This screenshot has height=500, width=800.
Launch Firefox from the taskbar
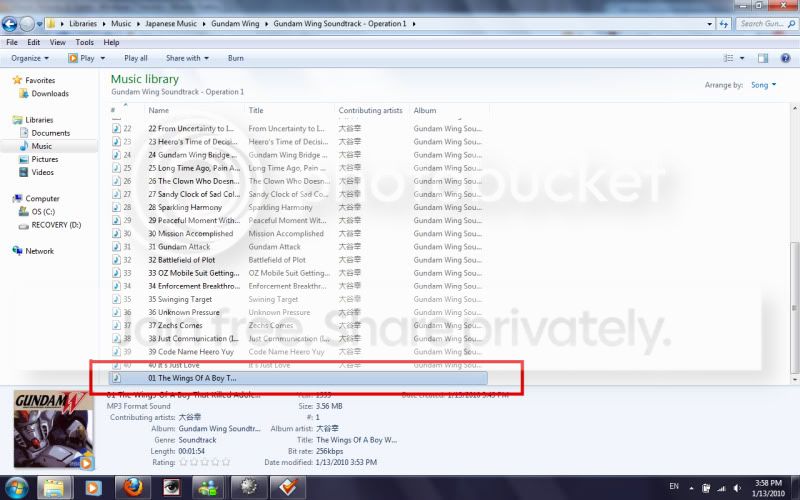[x=133, y=488]
